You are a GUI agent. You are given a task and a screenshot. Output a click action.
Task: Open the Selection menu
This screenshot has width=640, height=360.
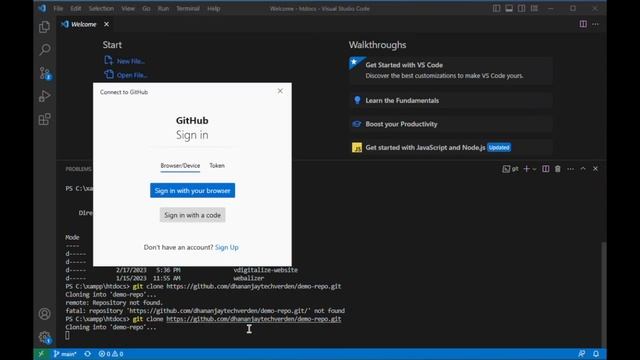(x=101, y=8)
